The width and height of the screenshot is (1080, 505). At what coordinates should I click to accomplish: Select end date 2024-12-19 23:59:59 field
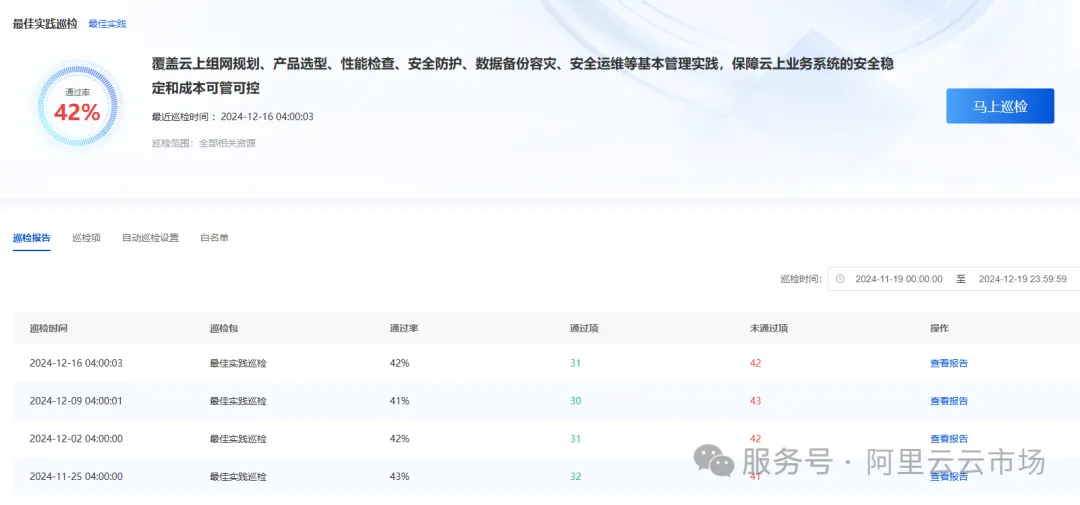(x=1023, y=279)
